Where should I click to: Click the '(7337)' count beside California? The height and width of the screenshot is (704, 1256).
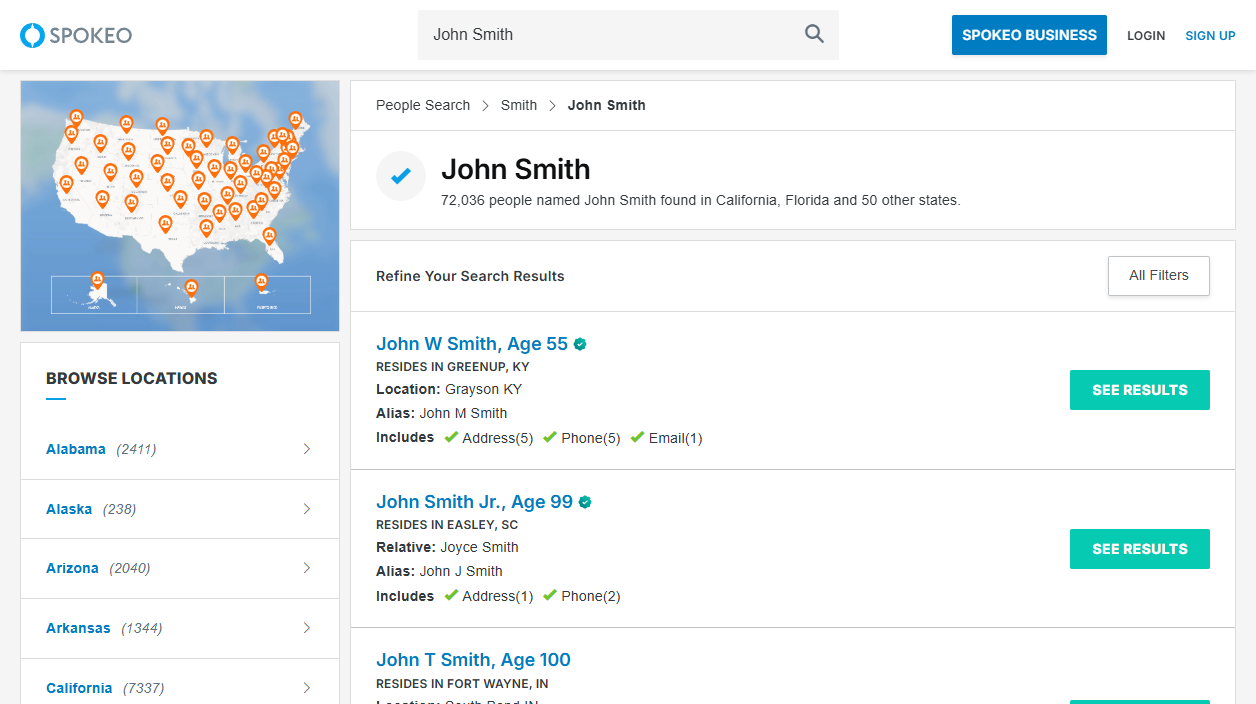point(143,688)
